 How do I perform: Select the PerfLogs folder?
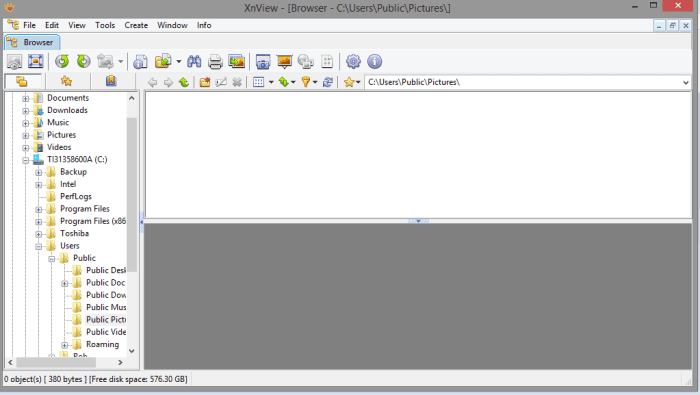76,196
